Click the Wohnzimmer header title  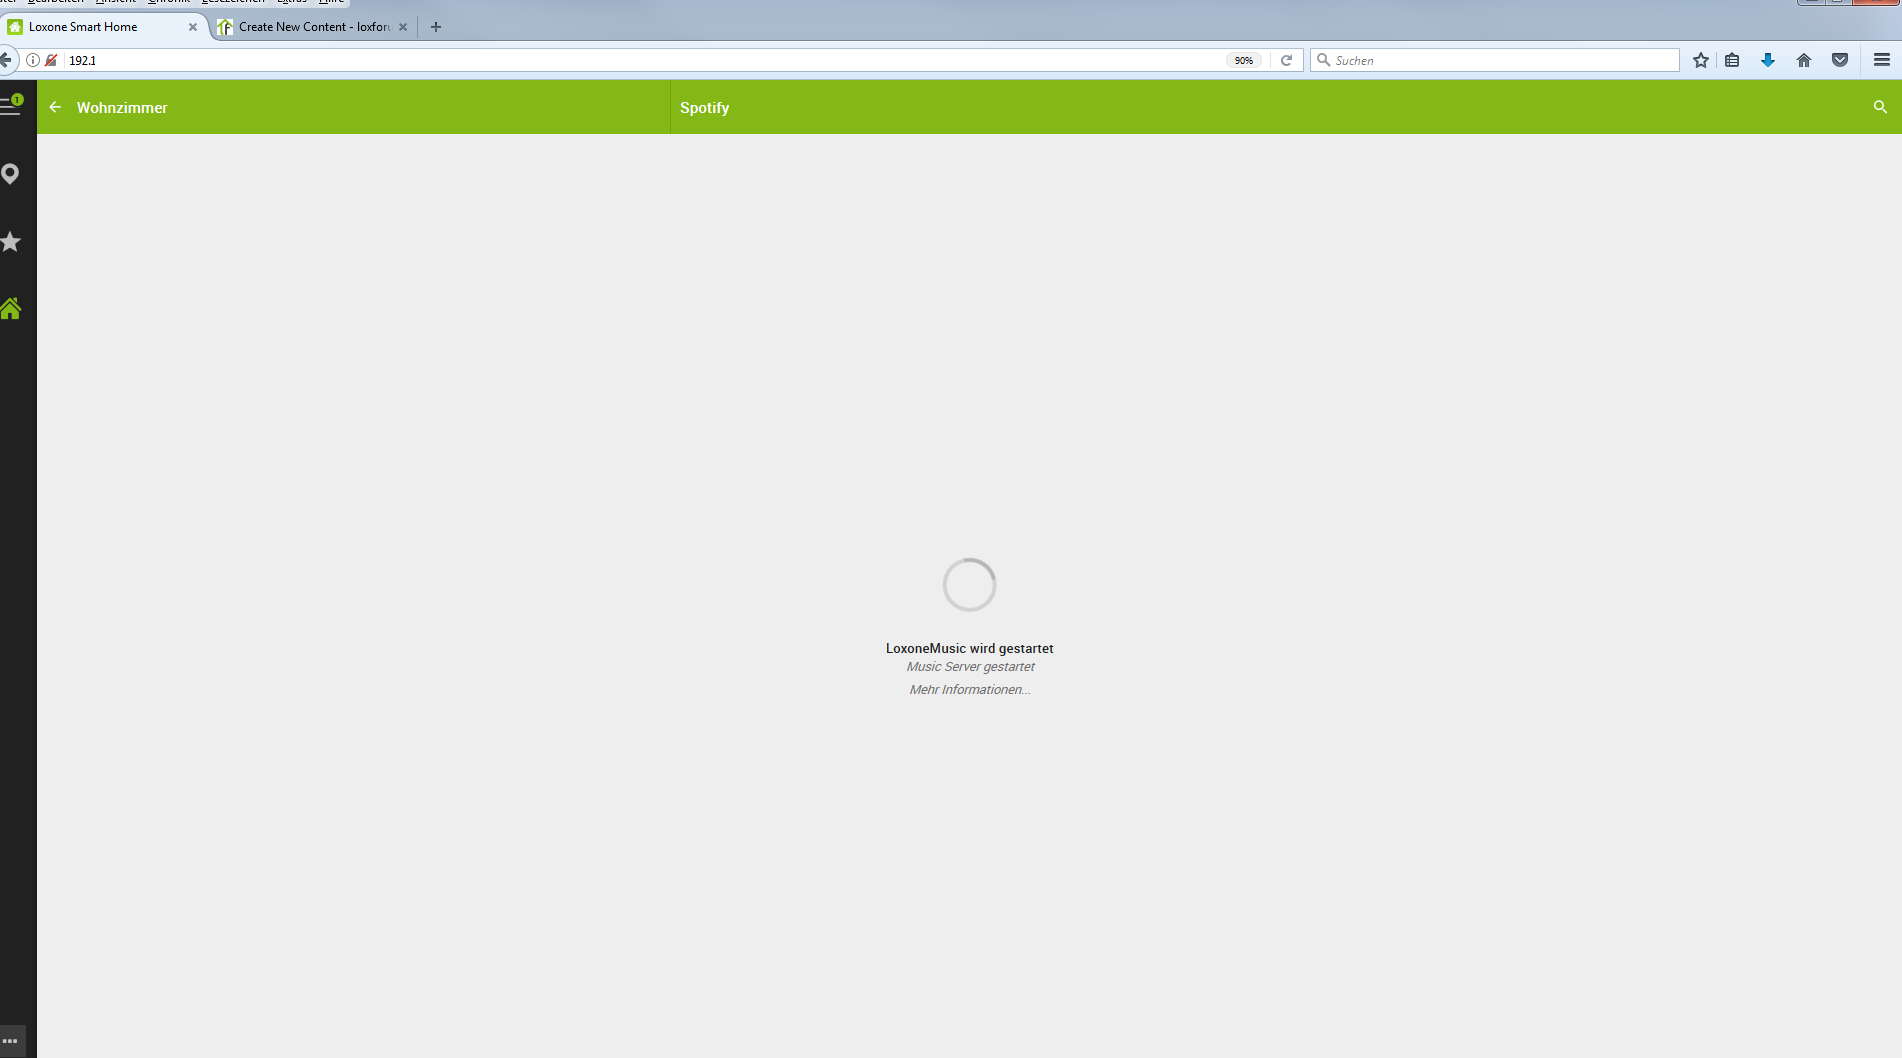[x=122, y=108]
